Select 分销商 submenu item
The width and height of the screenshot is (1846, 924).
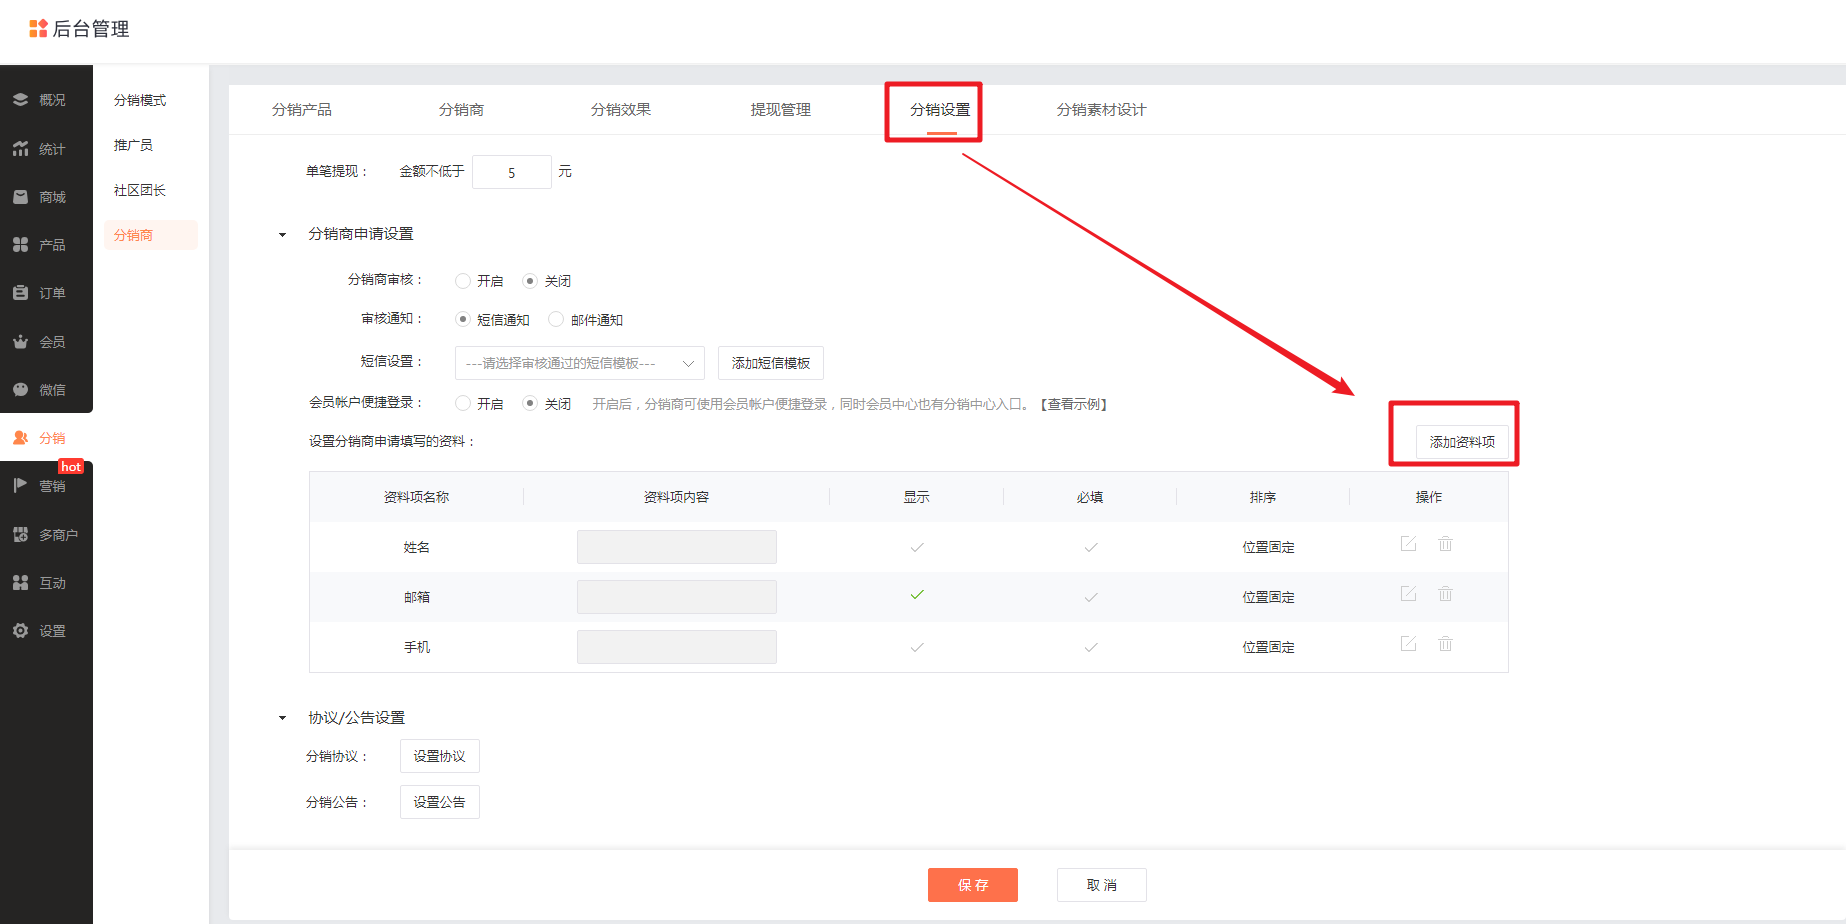150,235
